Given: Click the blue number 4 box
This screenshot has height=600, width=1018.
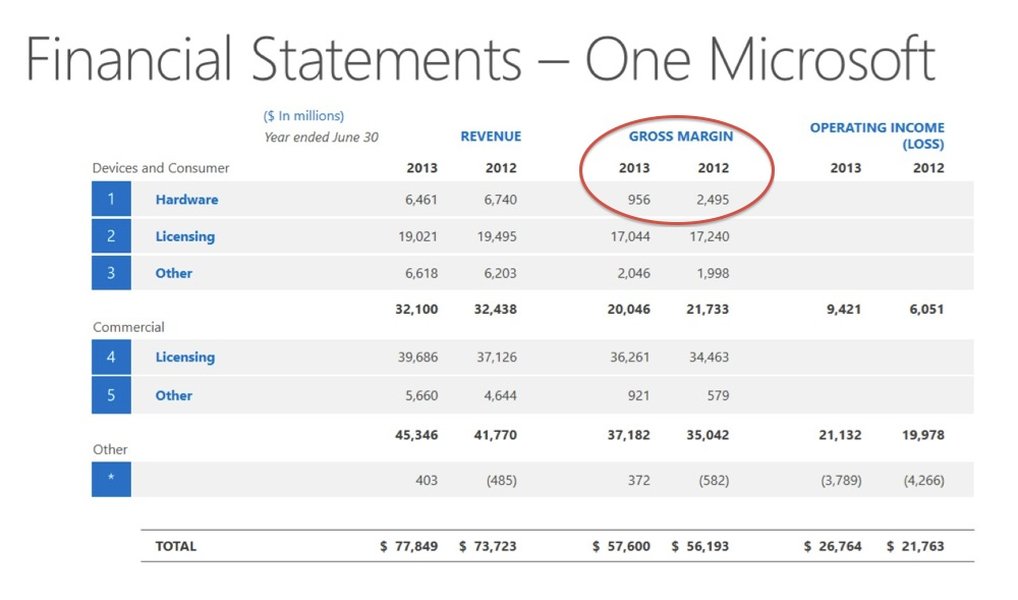Looking at the screenshot, I should coord(111,356).
